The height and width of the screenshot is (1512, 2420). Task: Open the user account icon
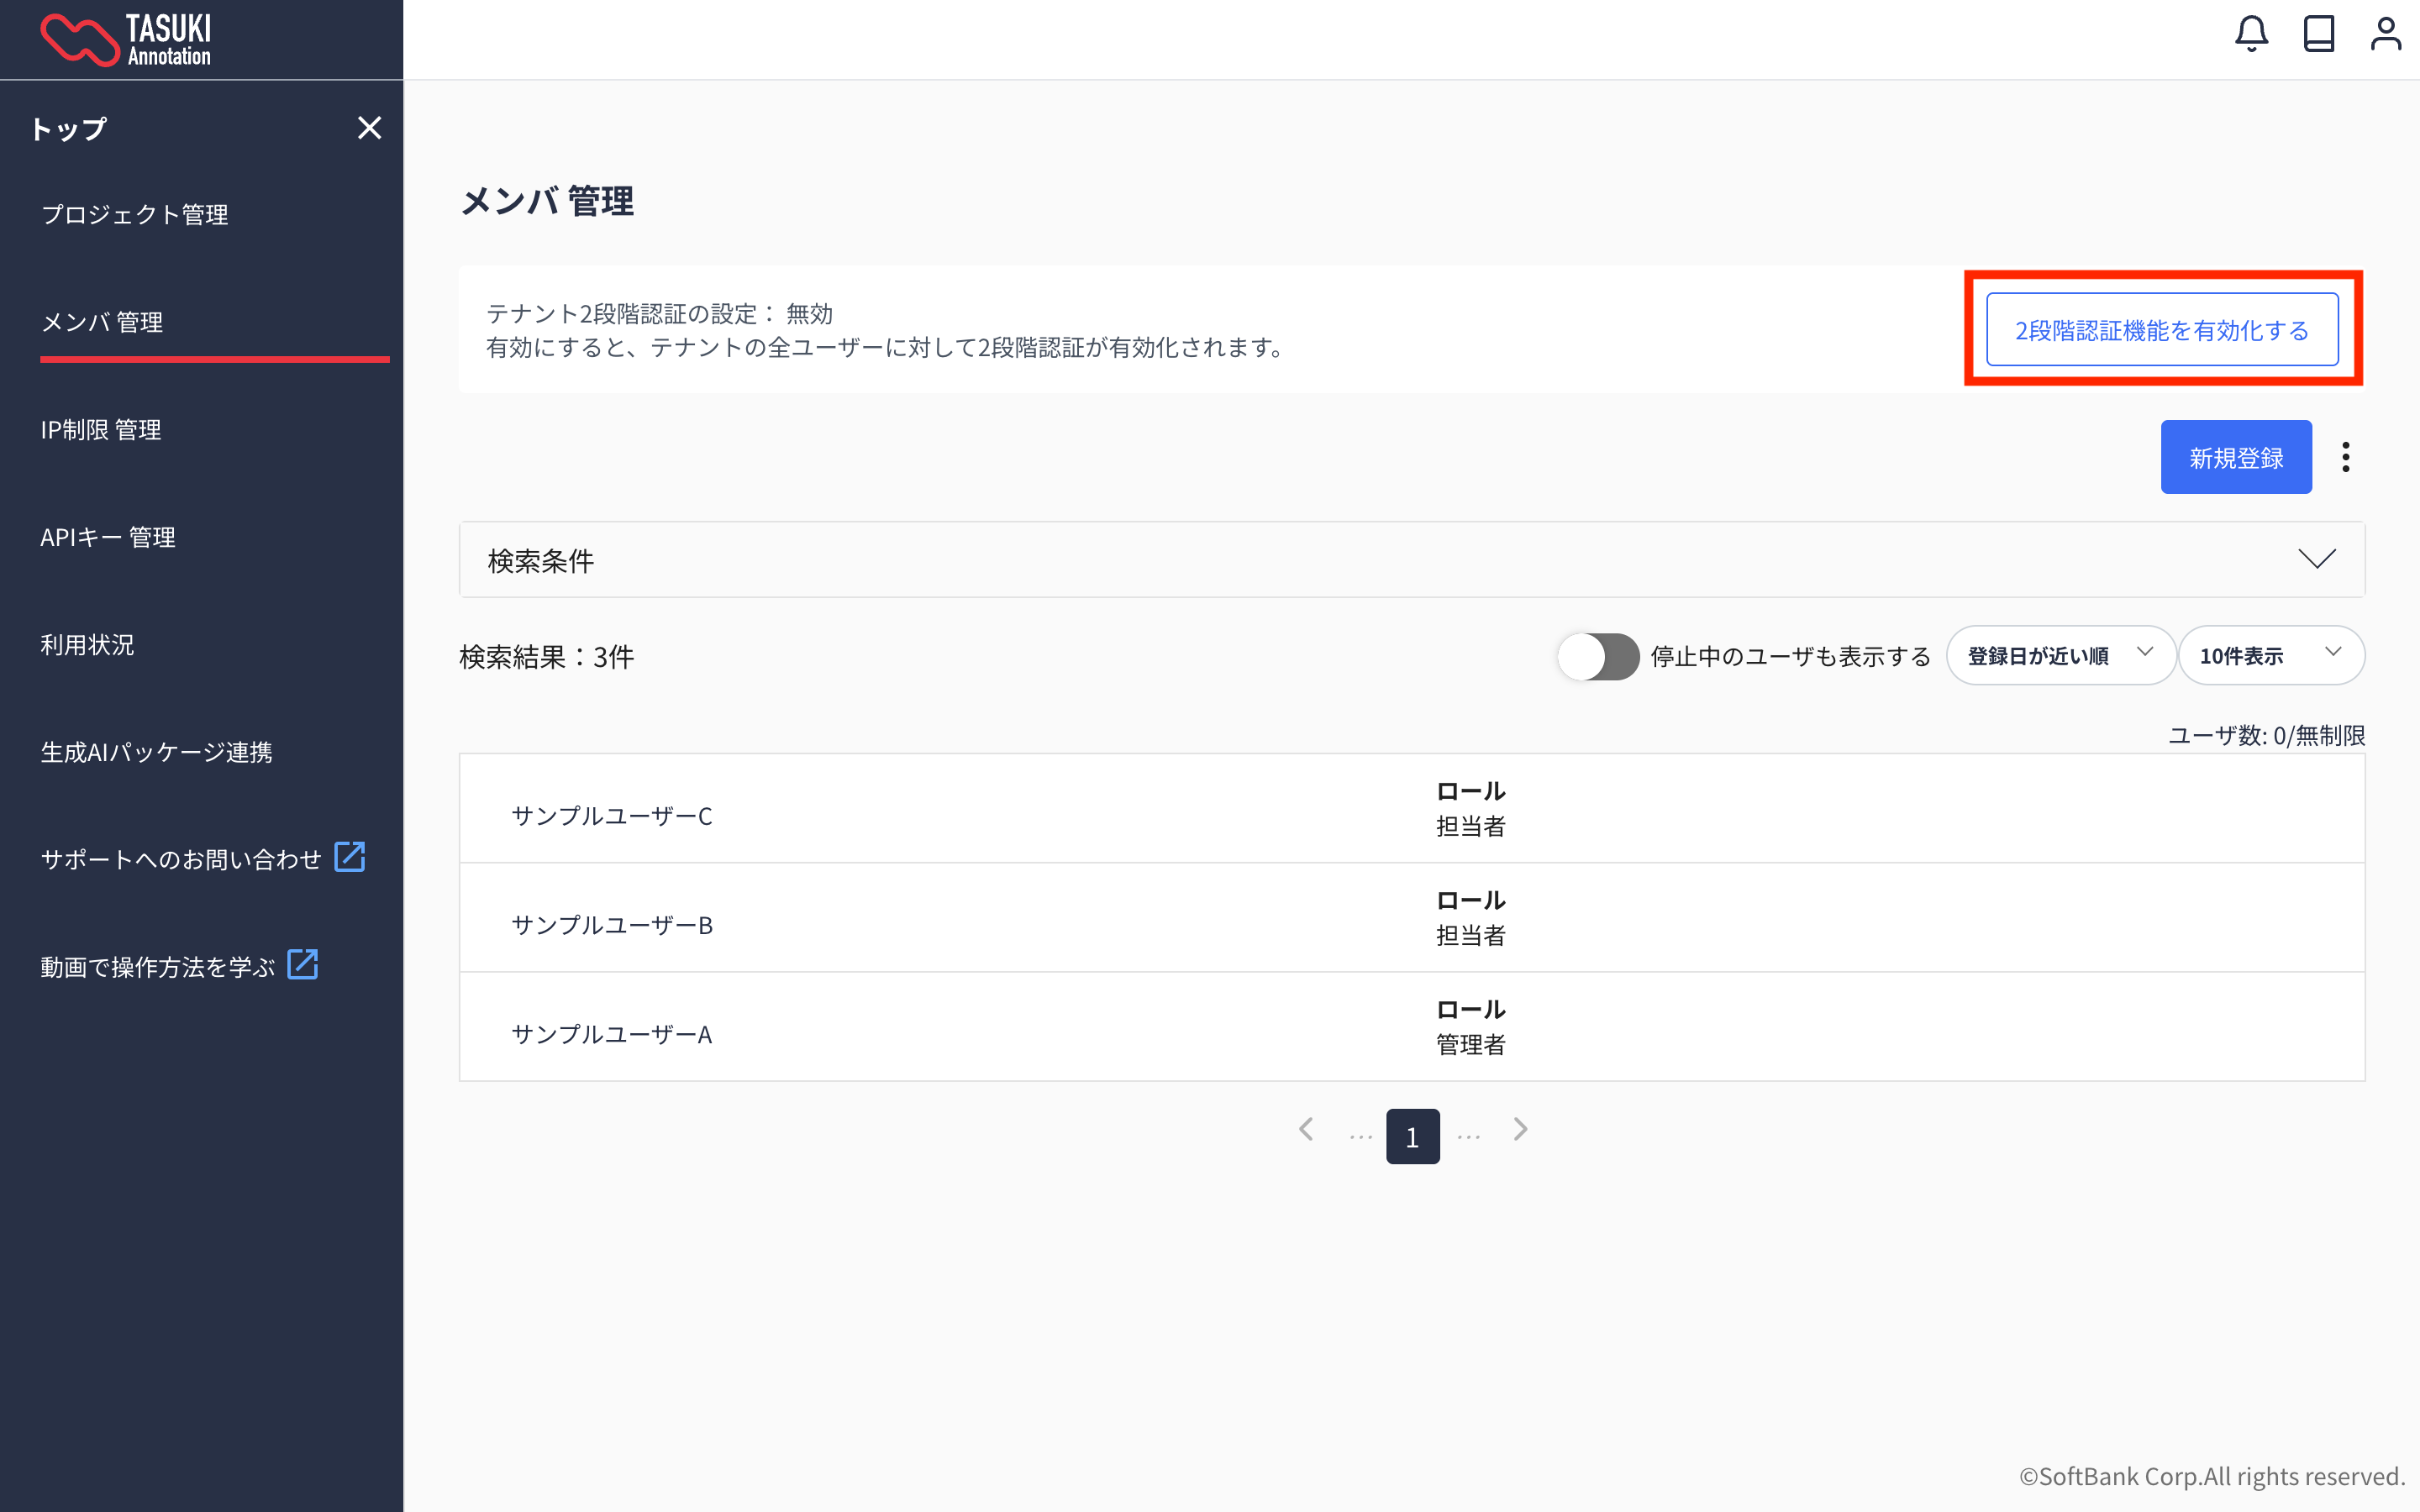pos(2385,34)
